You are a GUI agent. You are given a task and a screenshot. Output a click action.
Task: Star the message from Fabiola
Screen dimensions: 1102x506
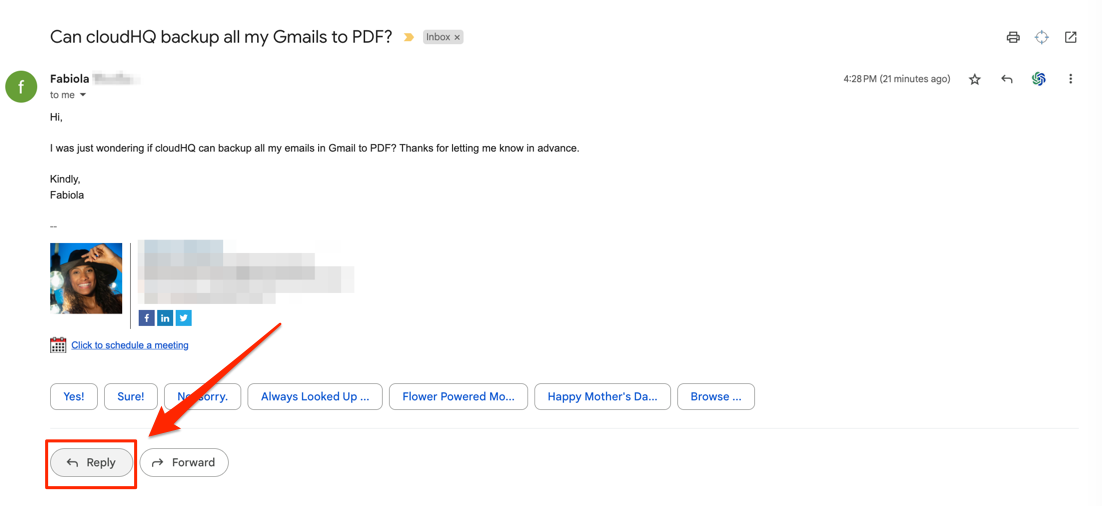point(975,79)
